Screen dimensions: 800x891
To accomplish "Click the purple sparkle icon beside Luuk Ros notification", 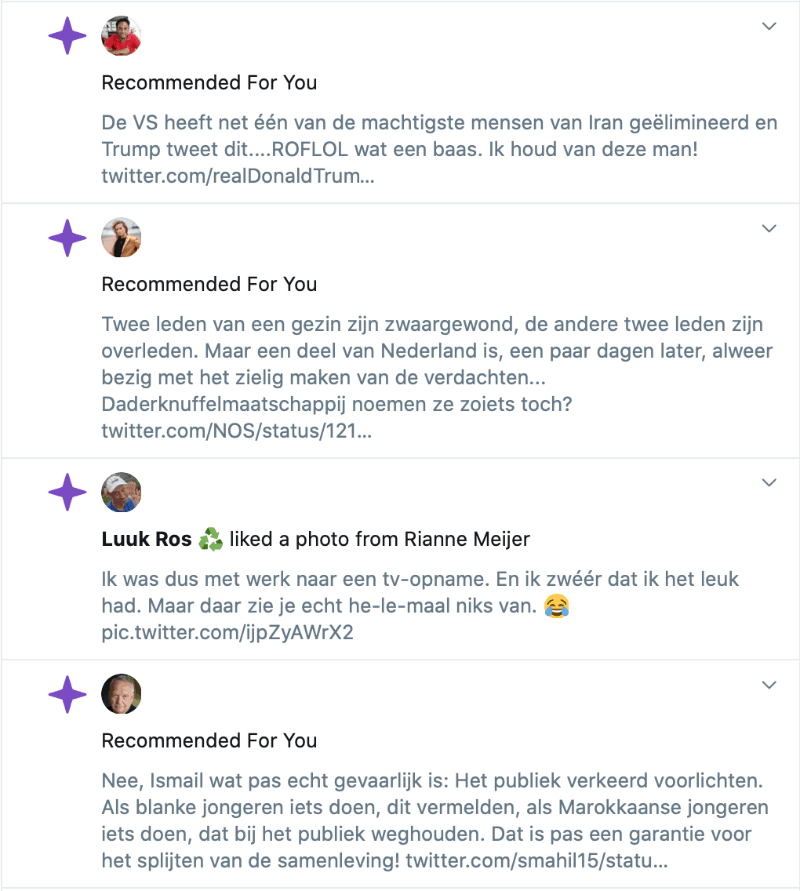I will coord(67,492).
